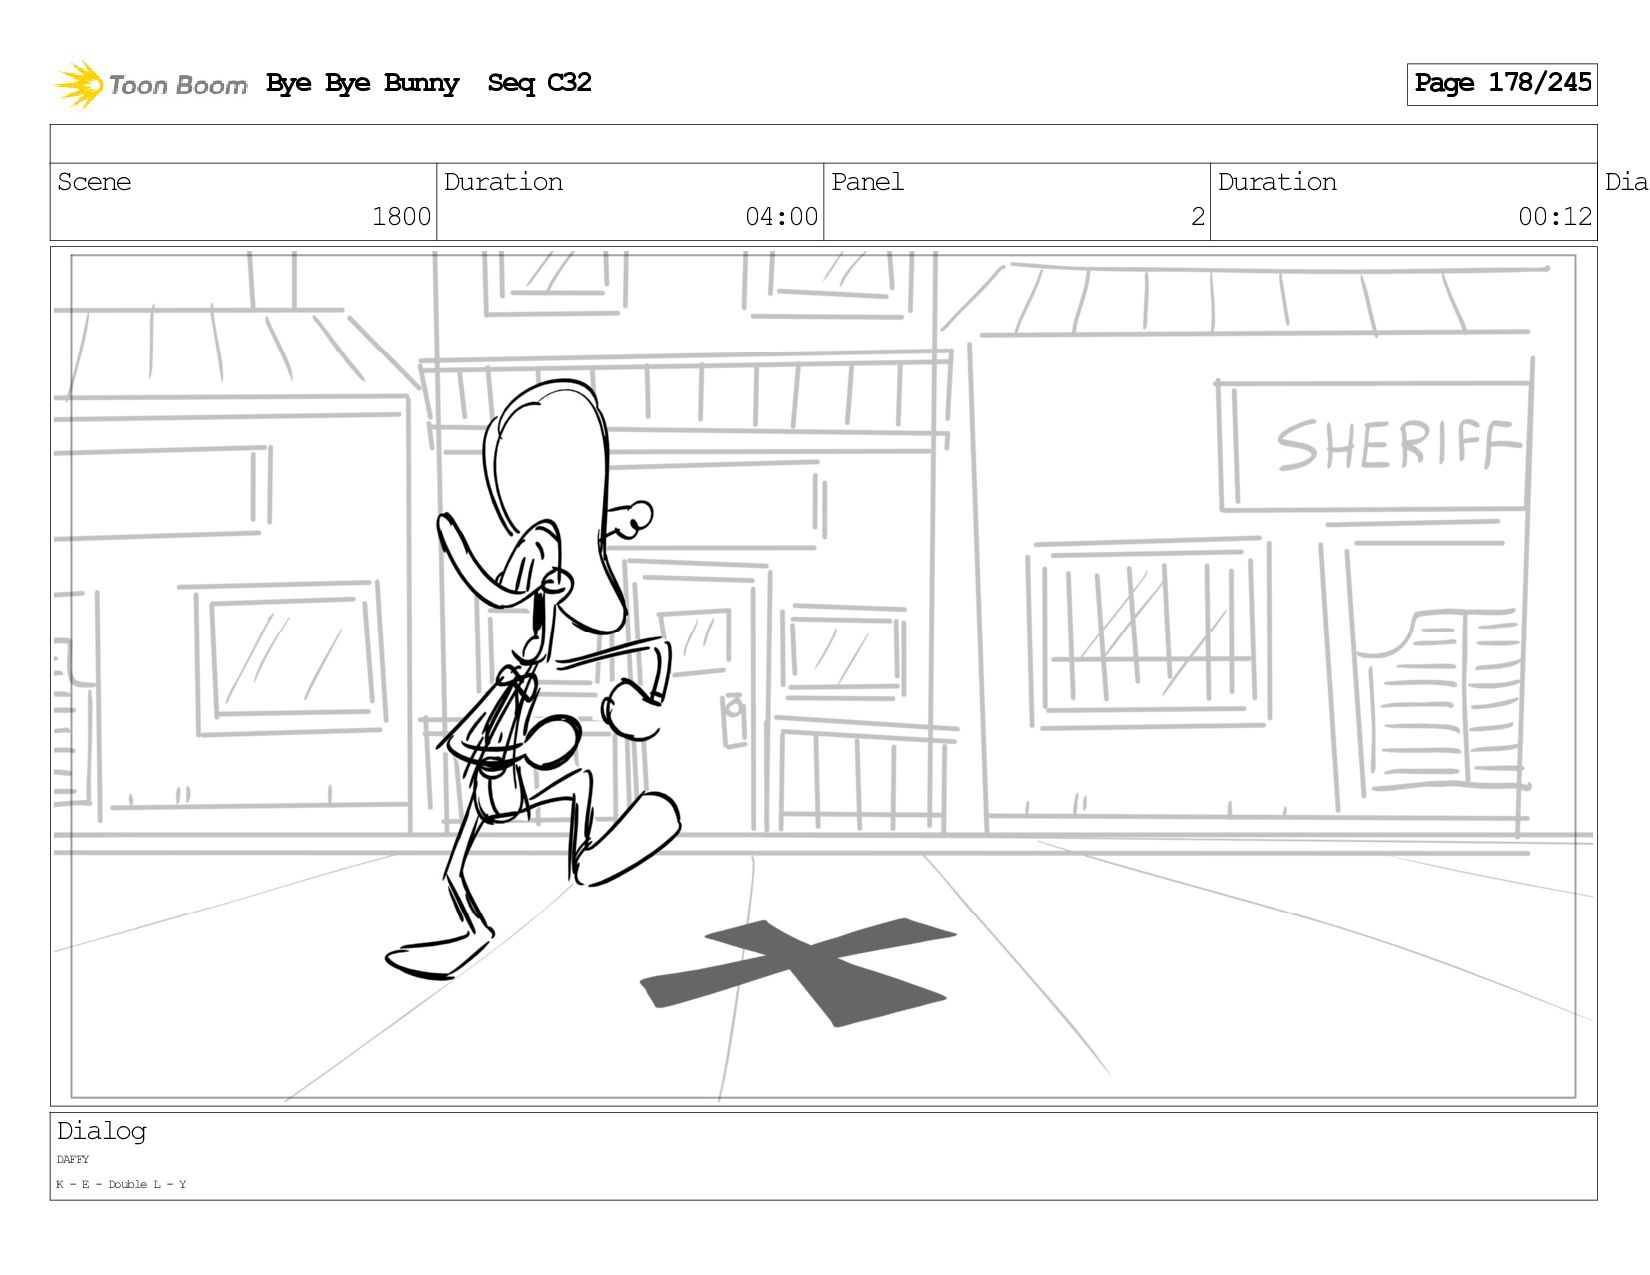Click the 'Toon Boom' wordmark text

pyautogui.click(x=178, y=85)
